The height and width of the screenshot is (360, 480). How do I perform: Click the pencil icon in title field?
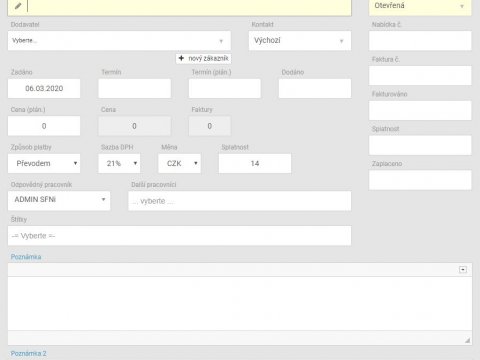pyautogui.click(x=18, y=6)
